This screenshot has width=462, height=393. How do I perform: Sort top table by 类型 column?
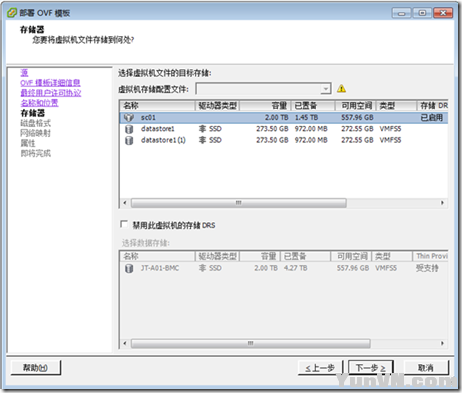coord(397,106)
